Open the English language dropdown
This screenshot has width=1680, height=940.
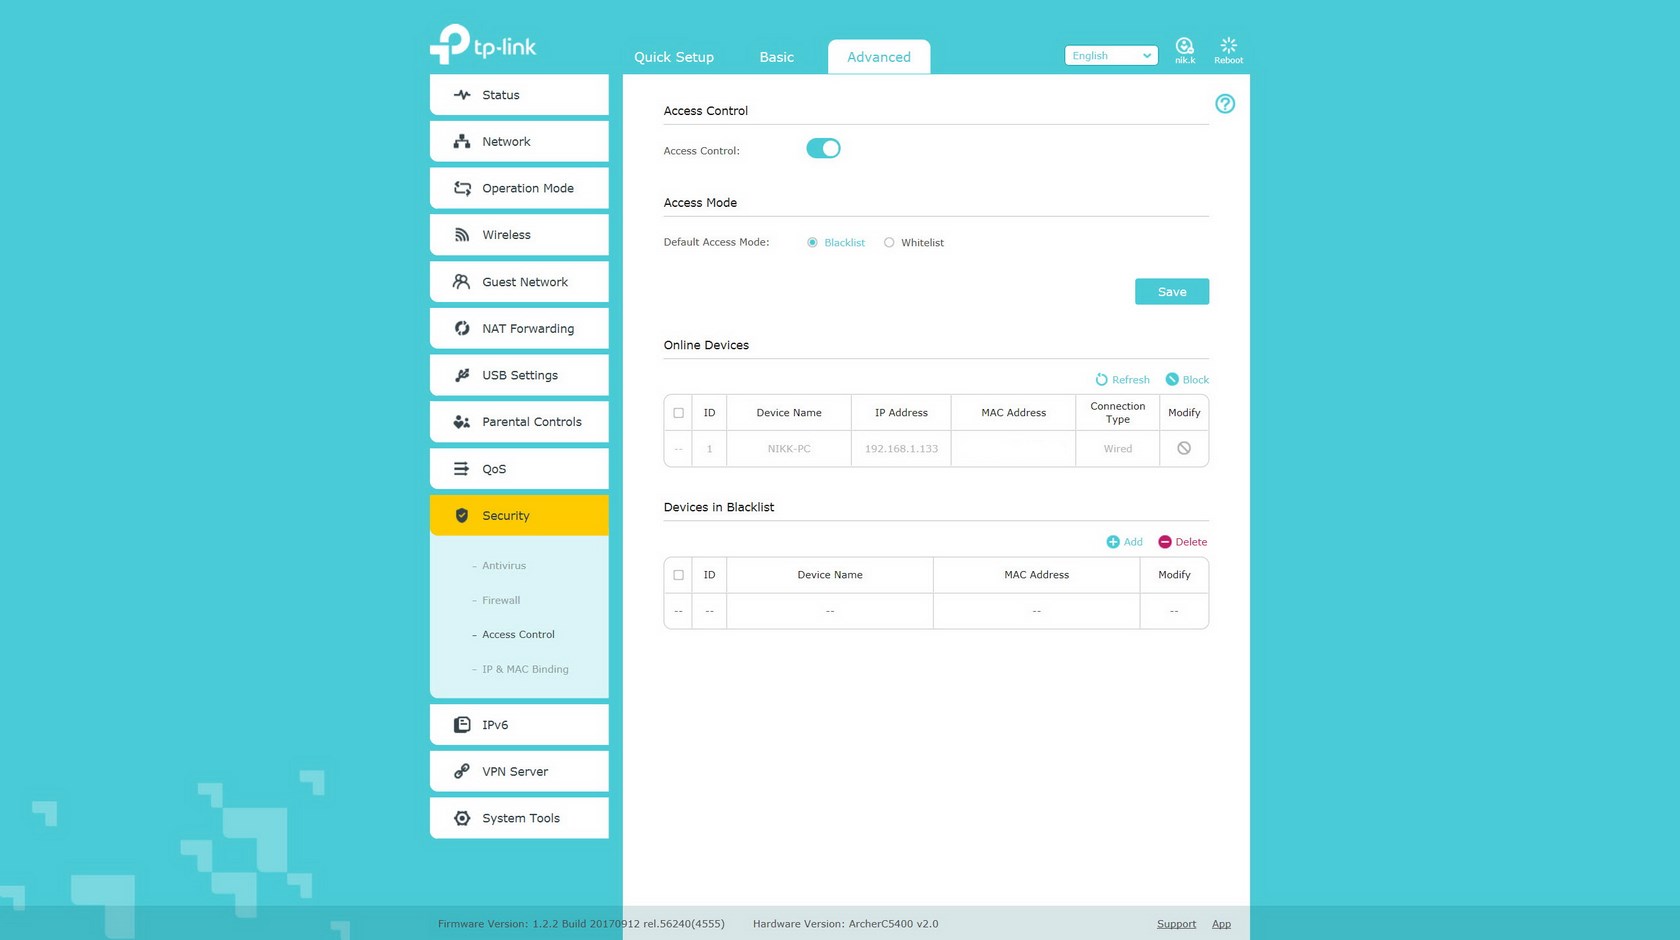point(1111,56)
